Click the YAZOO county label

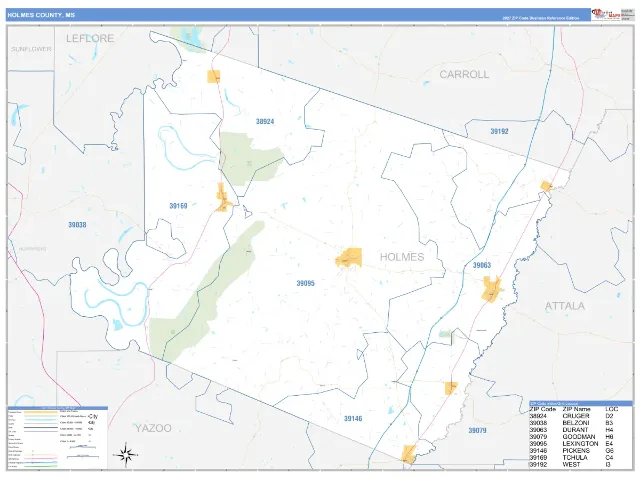[153, 428]
